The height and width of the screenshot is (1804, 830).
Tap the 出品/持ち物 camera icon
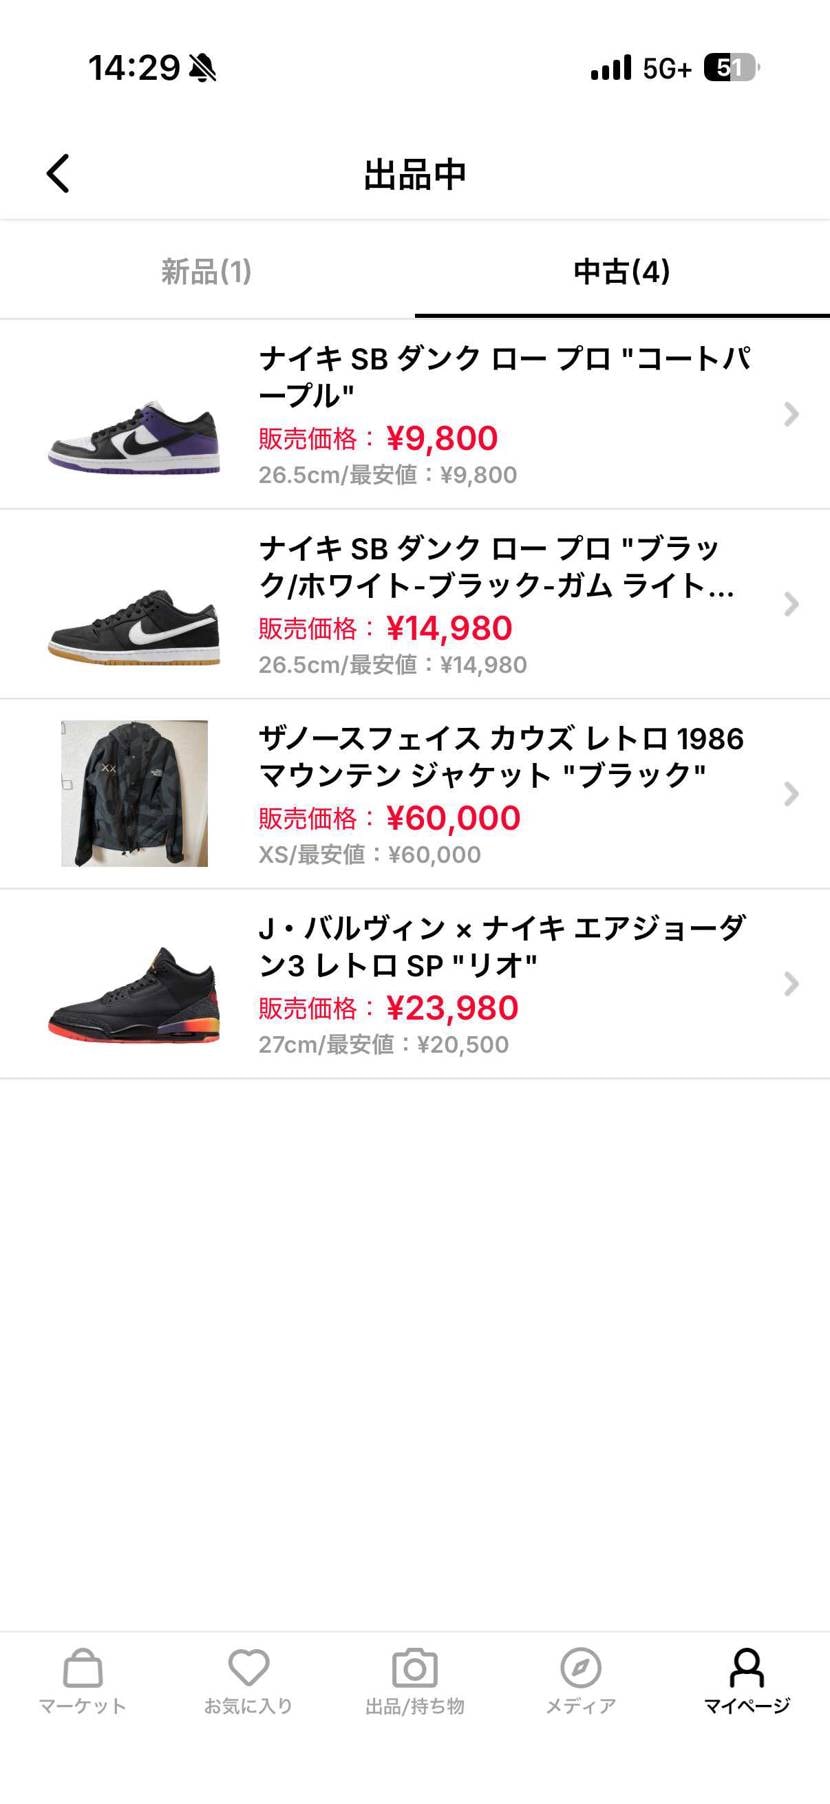click(415, 1667)
